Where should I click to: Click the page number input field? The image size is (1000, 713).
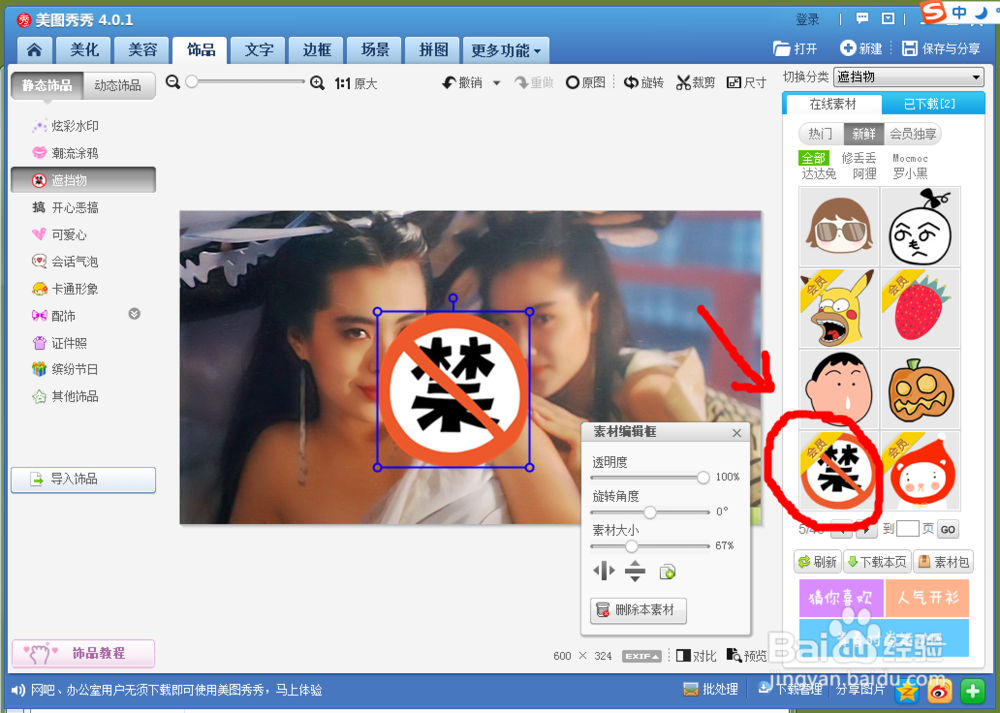[x=908, y=529]
